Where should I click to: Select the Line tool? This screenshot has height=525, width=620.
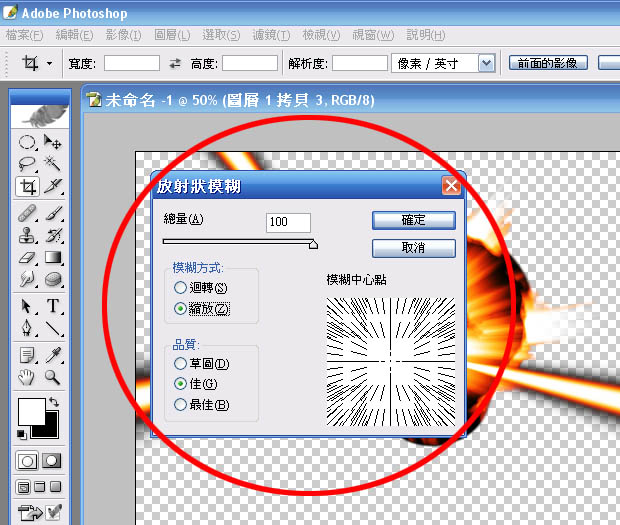(53, 328)
